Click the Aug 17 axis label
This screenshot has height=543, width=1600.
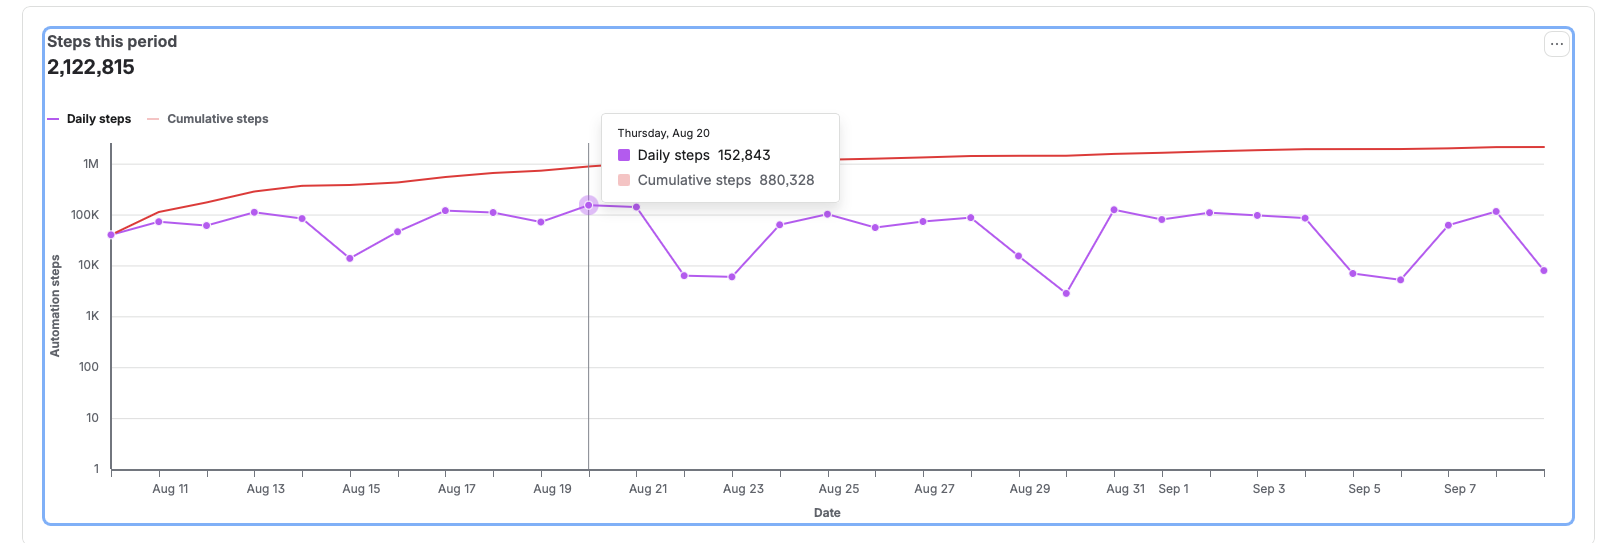pos(457,489)
